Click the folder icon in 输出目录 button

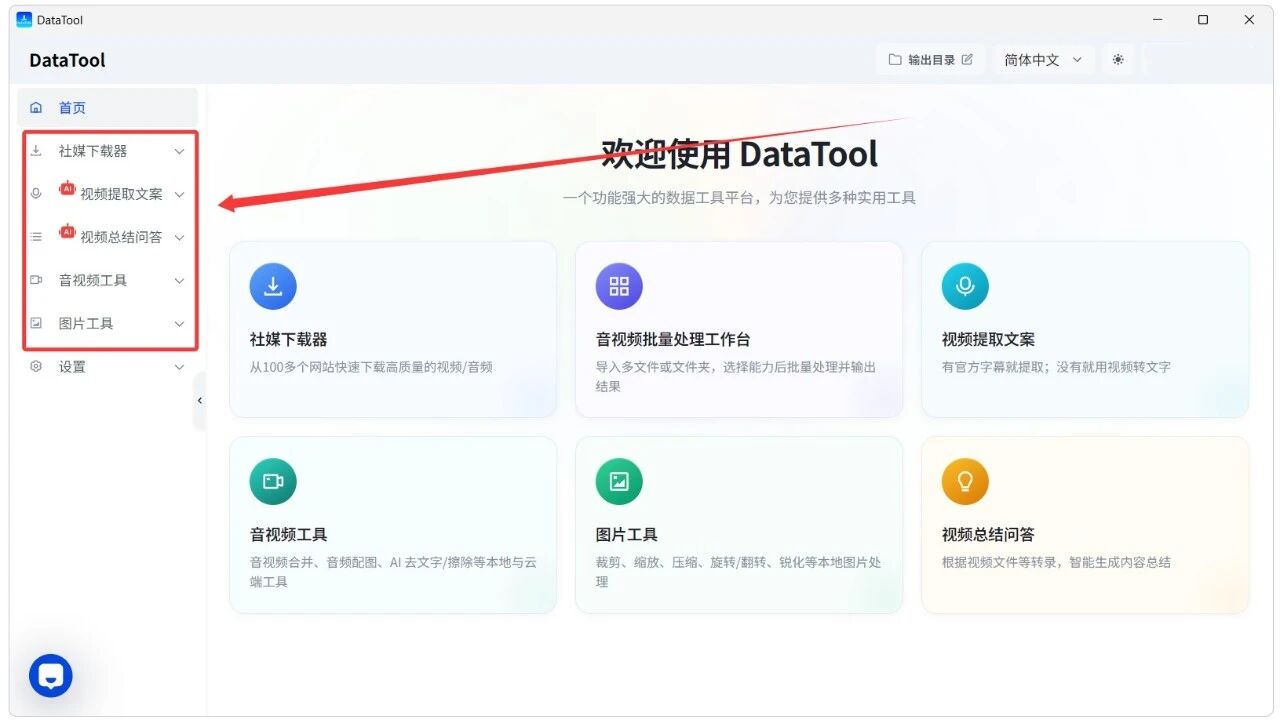[895, 60]
